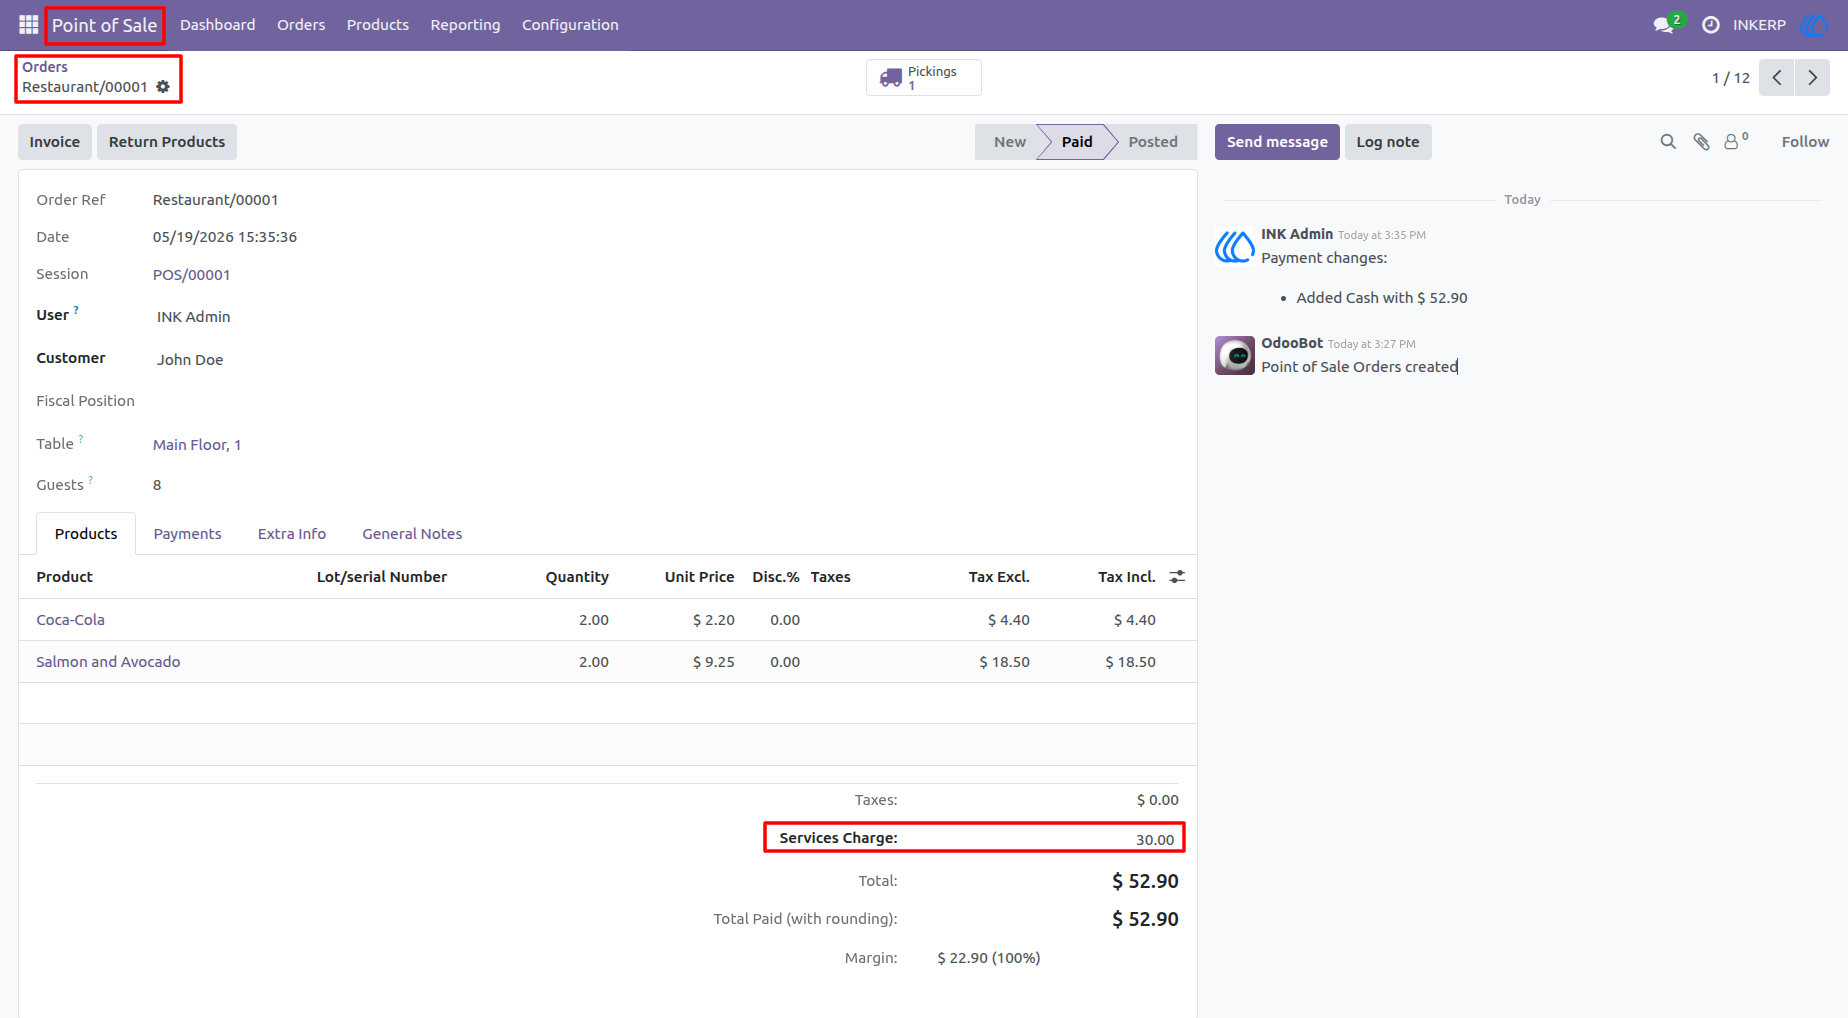Open the activities clock icon
Viewport: 1848px width, 1018px height.
pyautogui.click(x=1711, y=25)
